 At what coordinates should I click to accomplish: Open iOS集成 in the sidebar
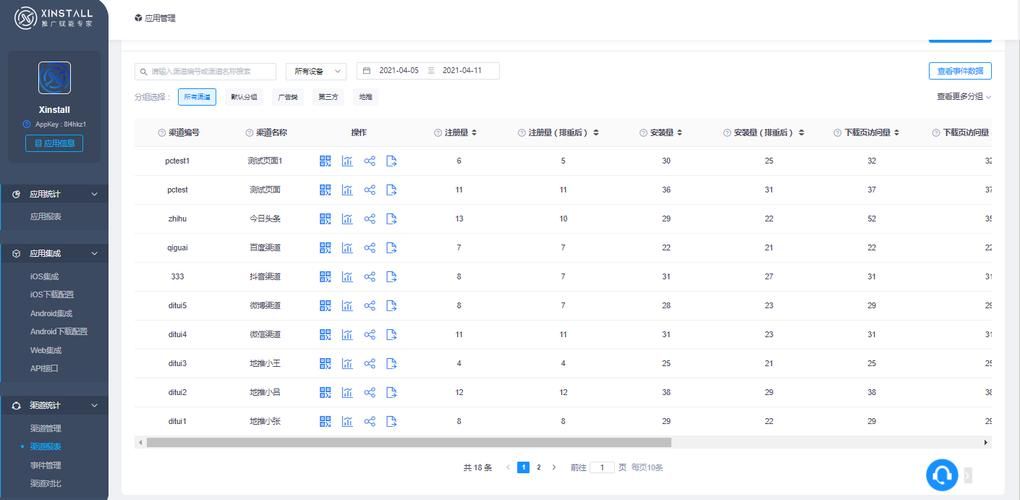click(x=45, y=276)
